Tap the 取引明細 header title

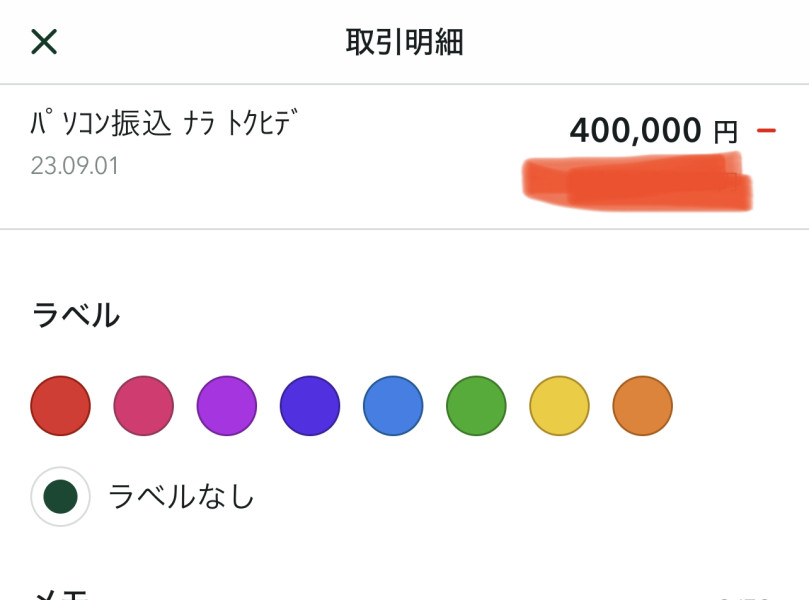pos(404,42)
